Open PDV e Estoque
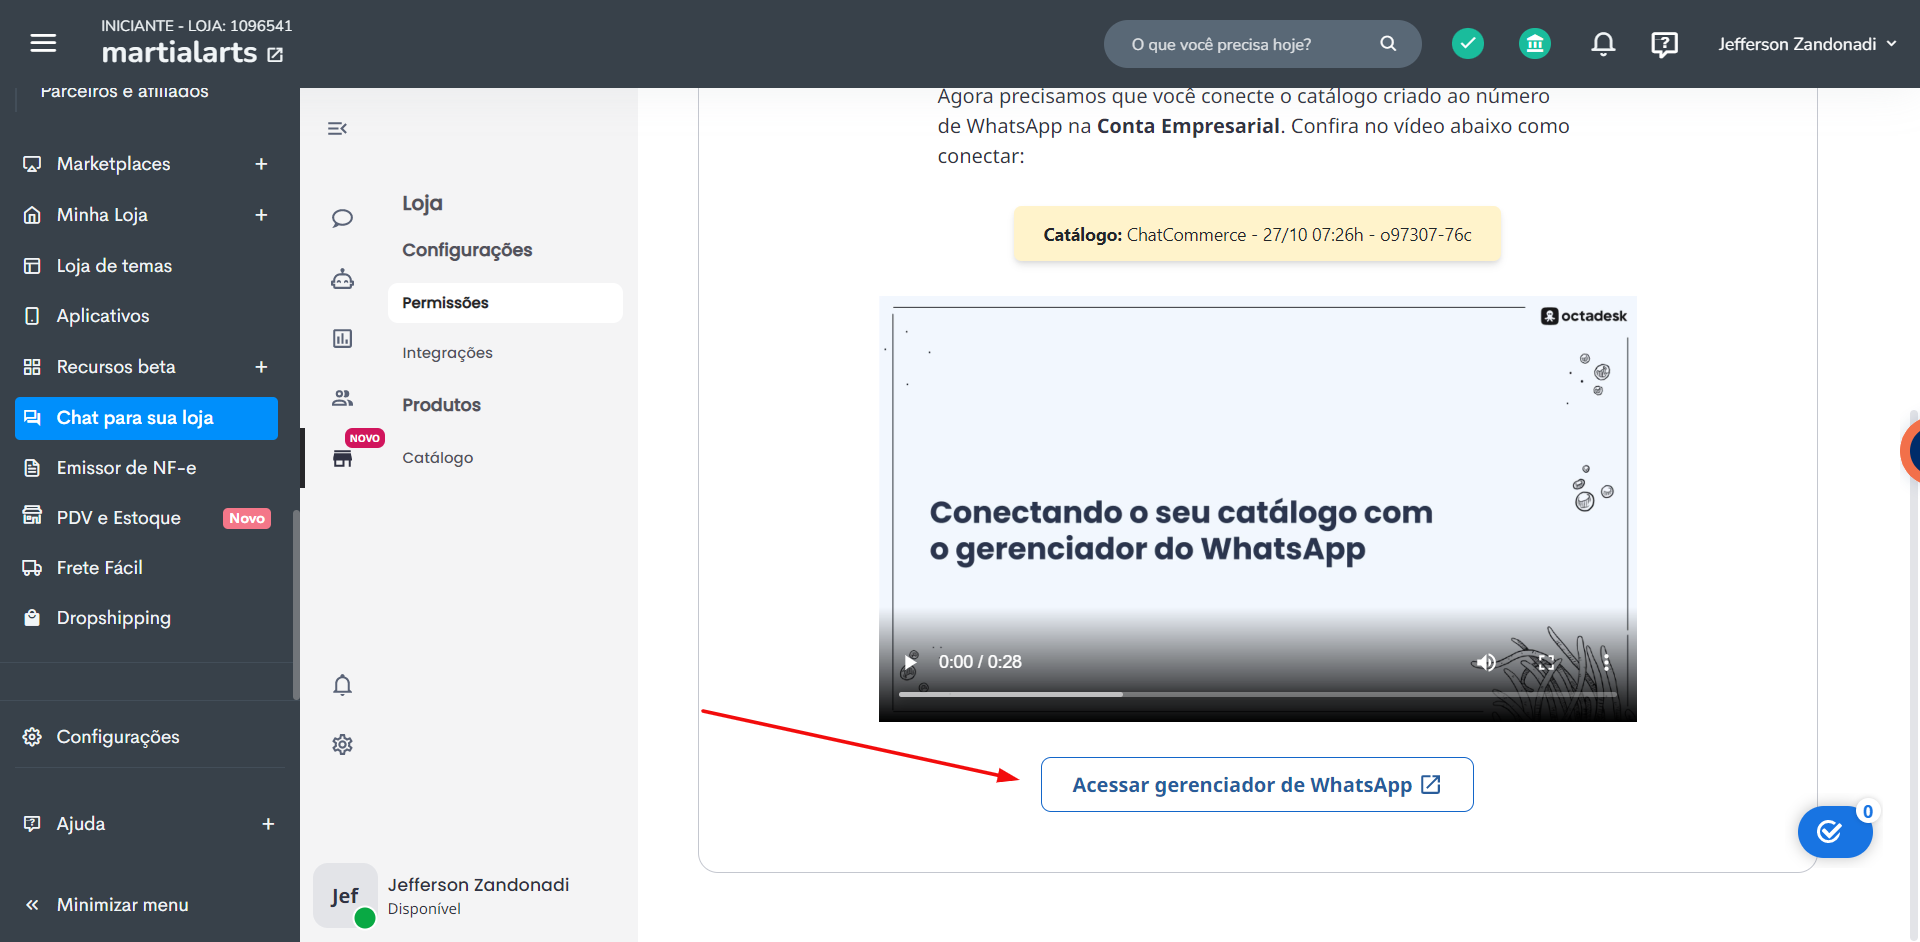The image size is (1920, 942). [x=146, y=518]
